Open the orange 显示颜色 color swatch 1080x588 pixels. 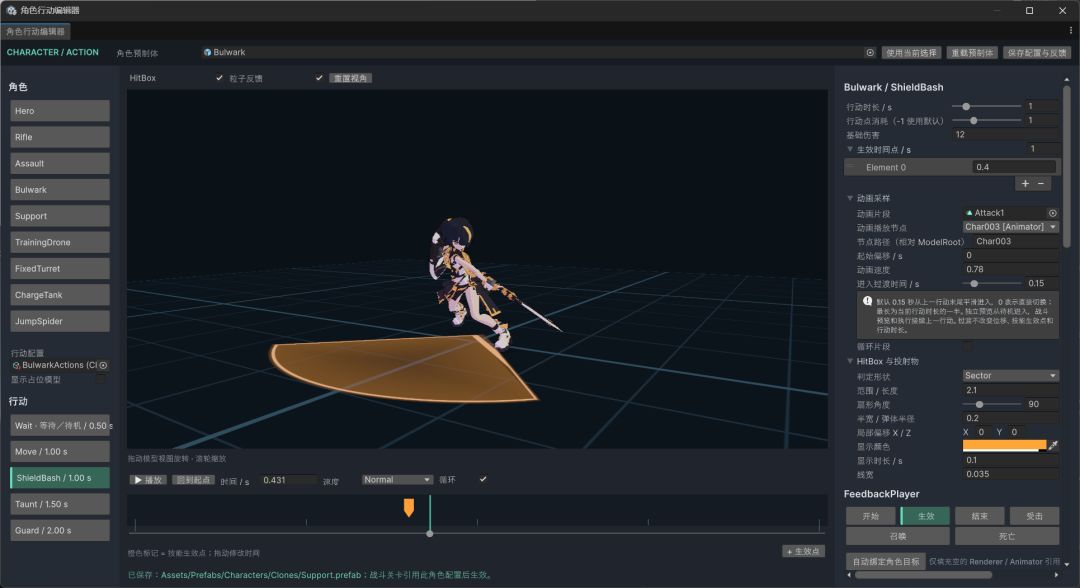[1004, 445]
